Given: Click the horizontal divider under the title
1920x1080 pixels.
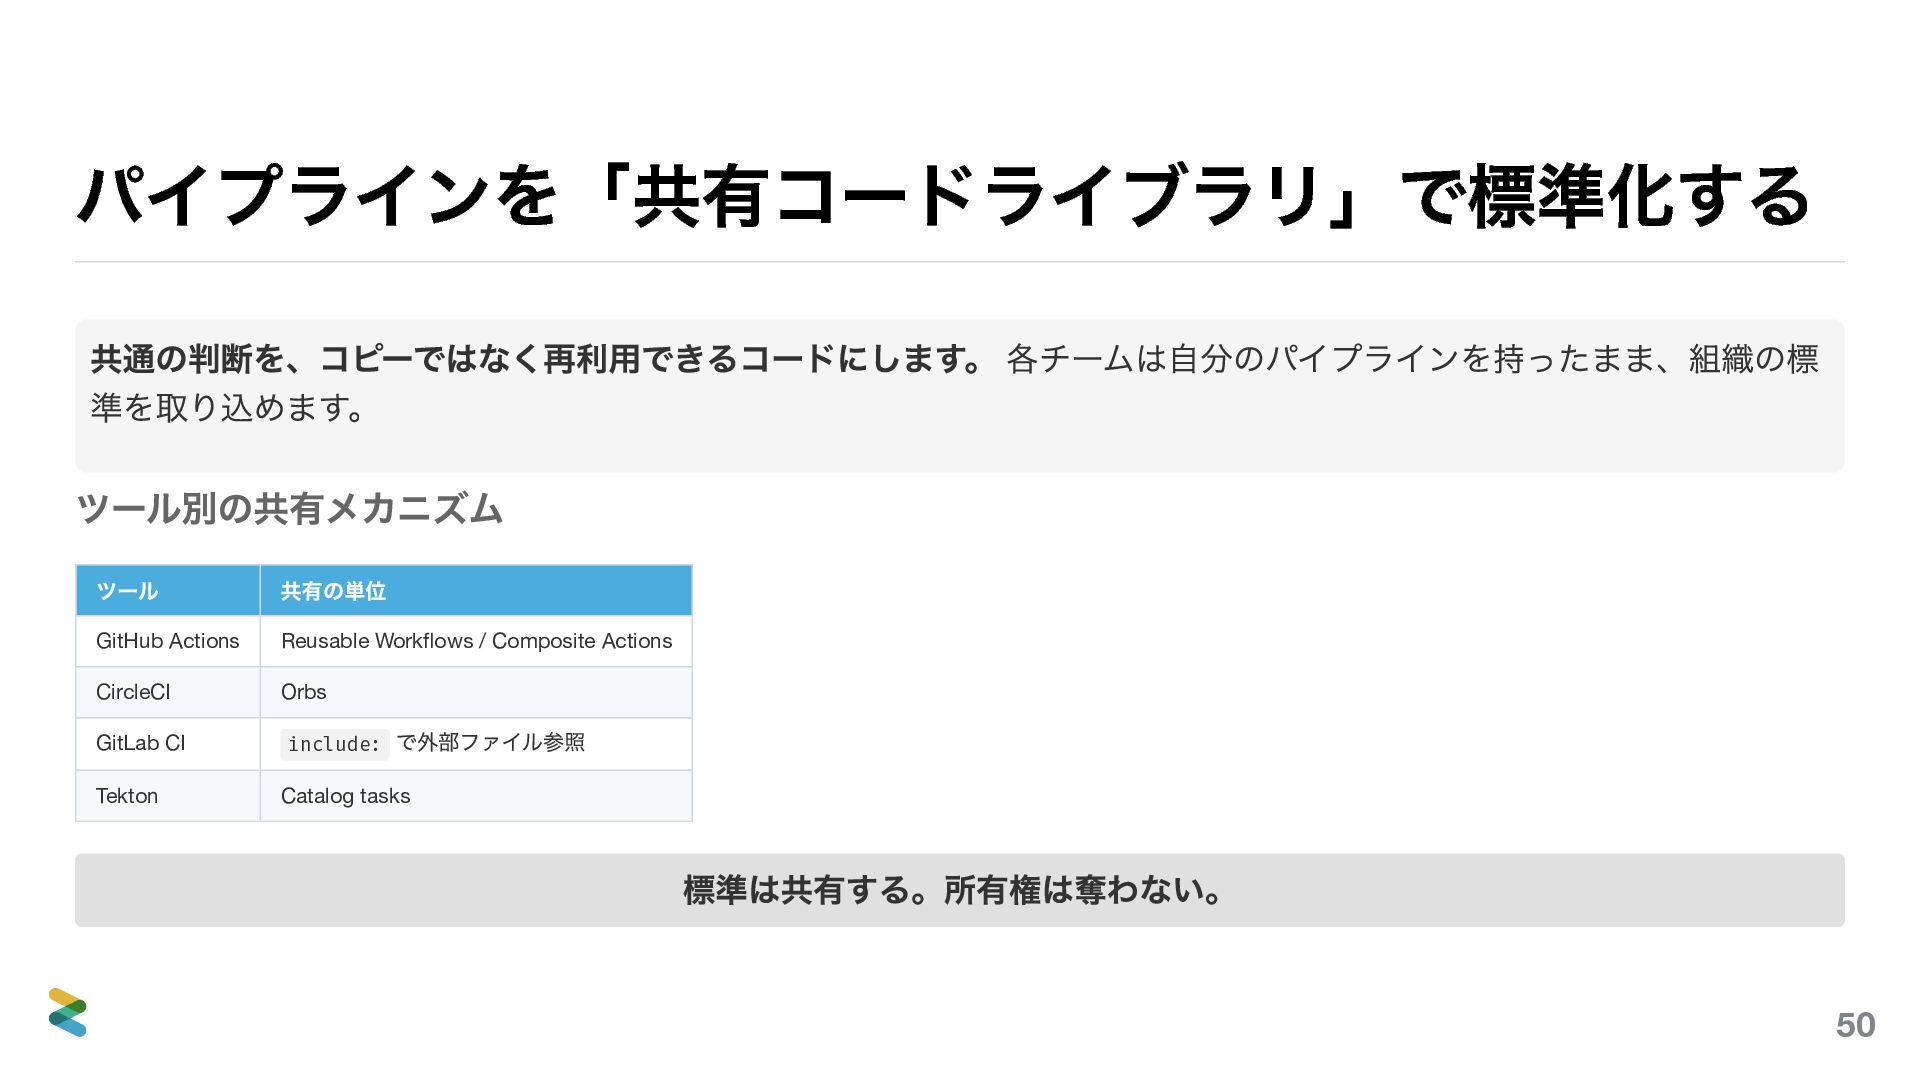Looking at the screenshot, I should [x=960, y=262].
